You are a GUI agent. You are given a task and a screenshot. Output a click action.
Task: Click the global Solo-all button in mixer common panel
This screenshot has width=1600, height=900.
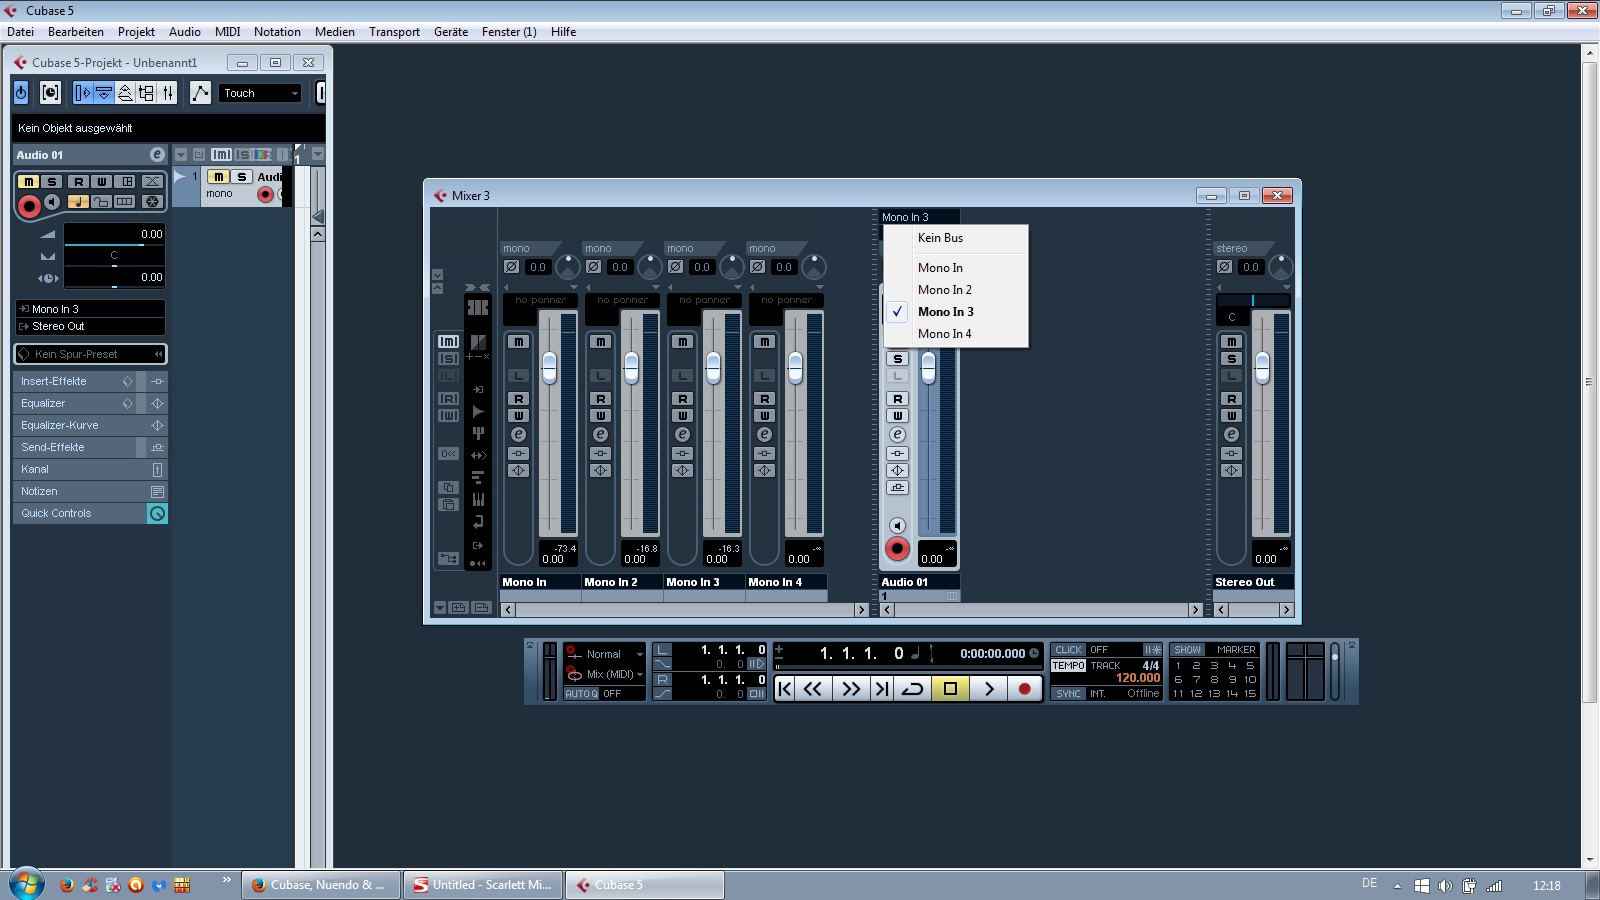[x=448, y=358]
